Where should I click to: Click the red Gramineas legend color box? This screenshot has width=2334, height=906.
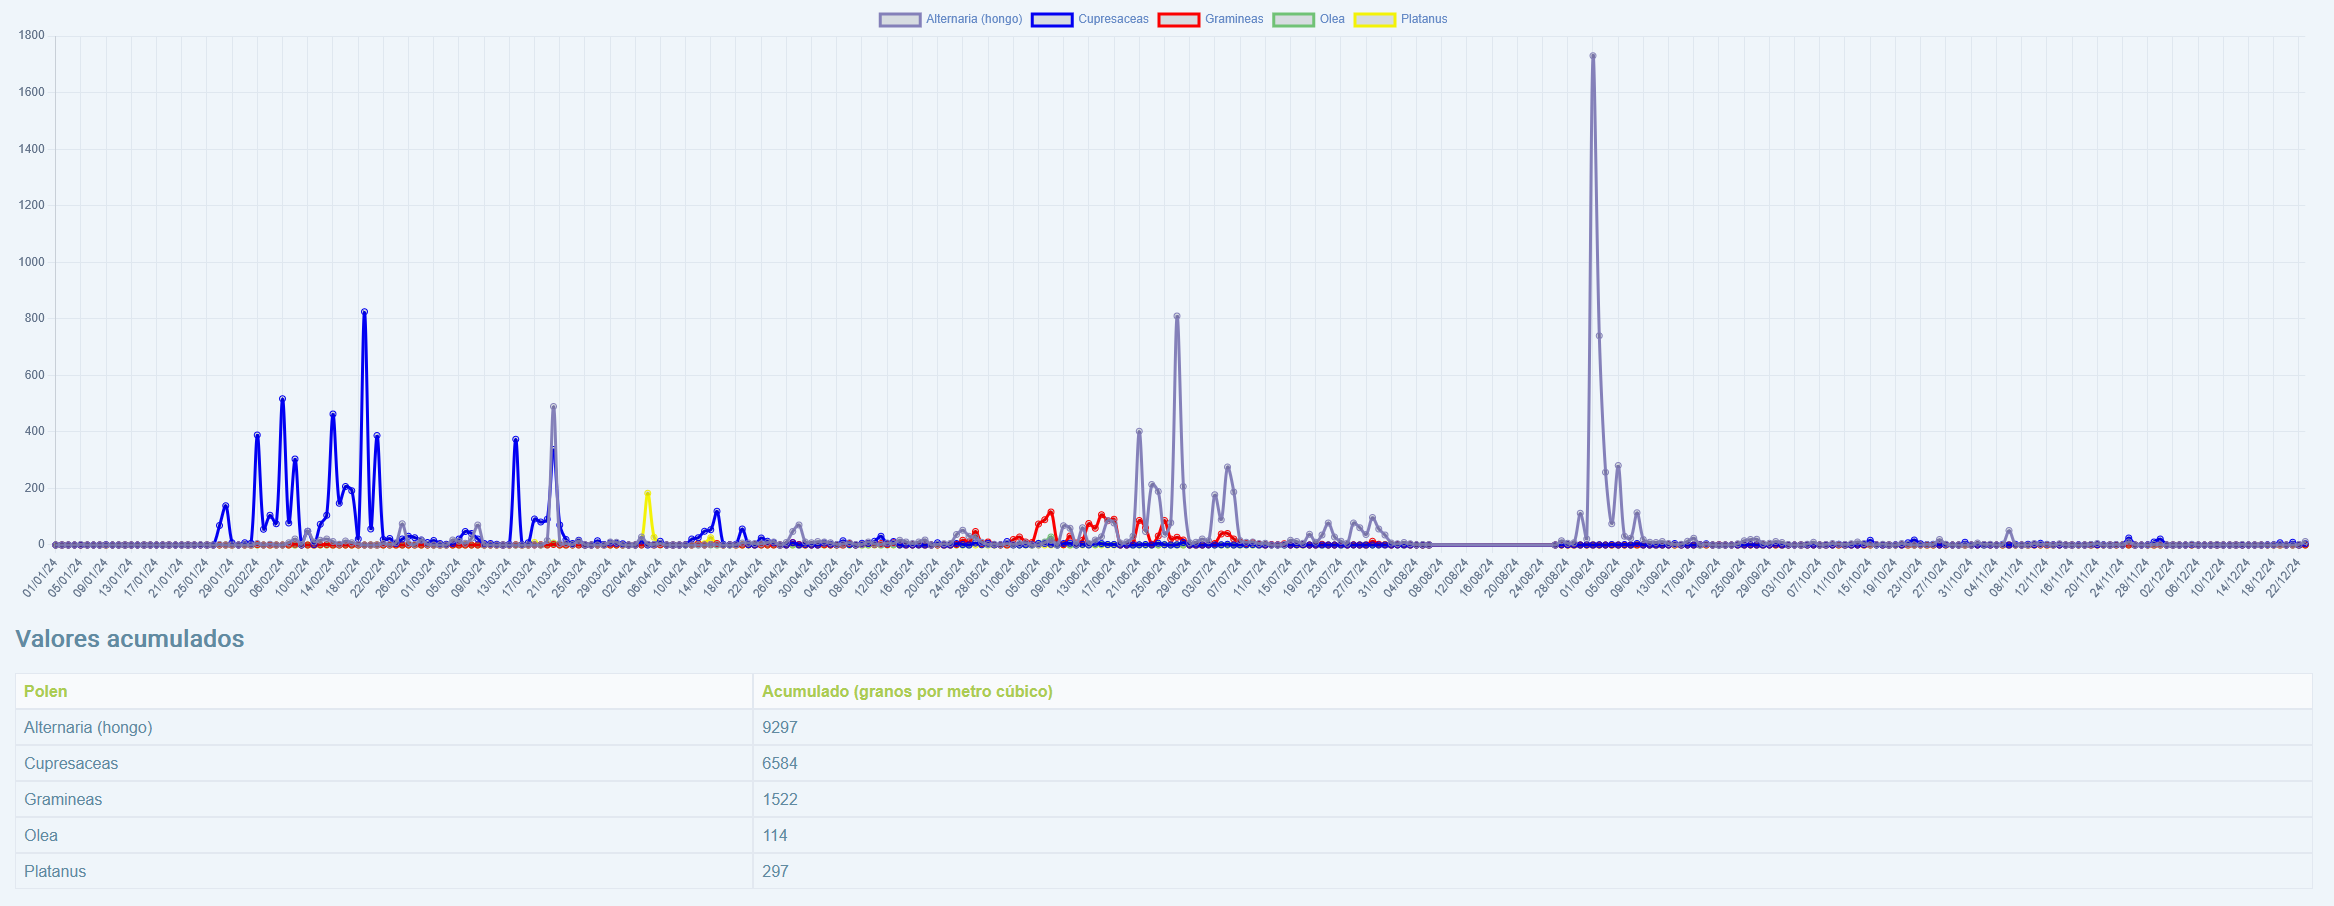pyautogui.click(x=1178, y=20)
